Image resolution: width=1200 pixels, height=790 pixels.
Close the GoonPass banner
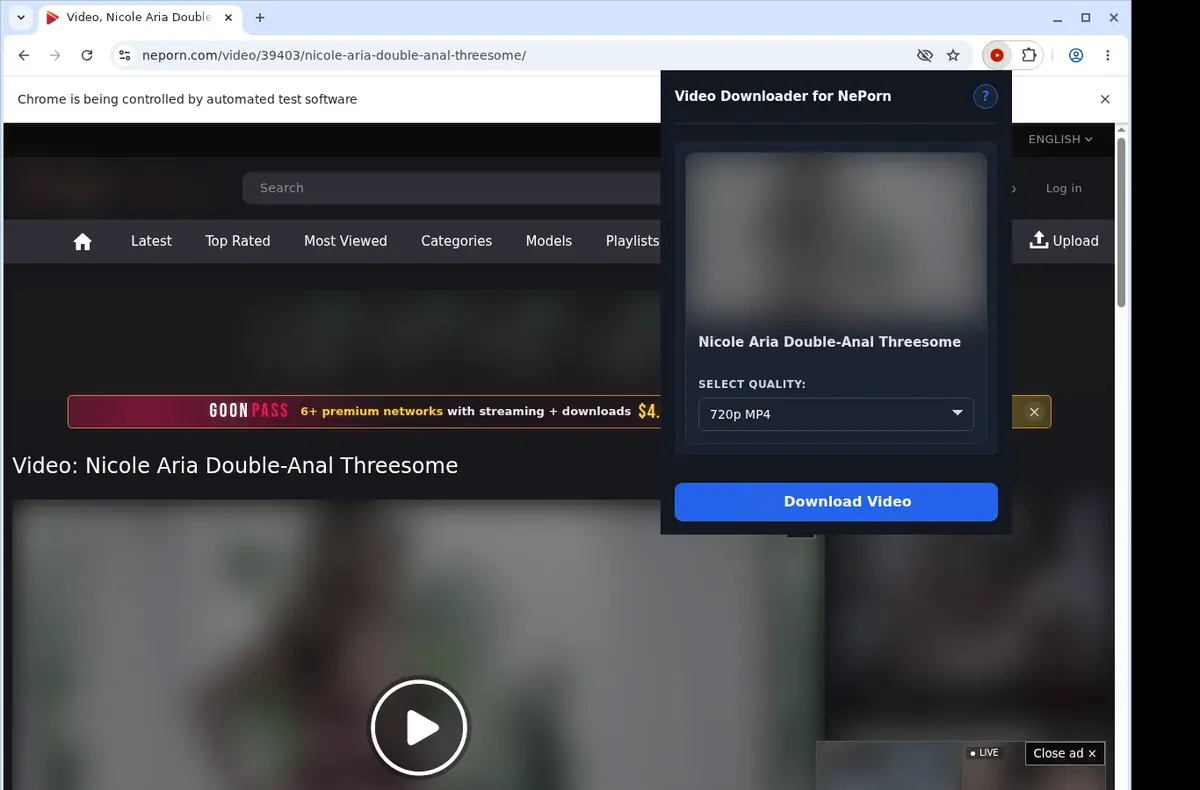1034,412
